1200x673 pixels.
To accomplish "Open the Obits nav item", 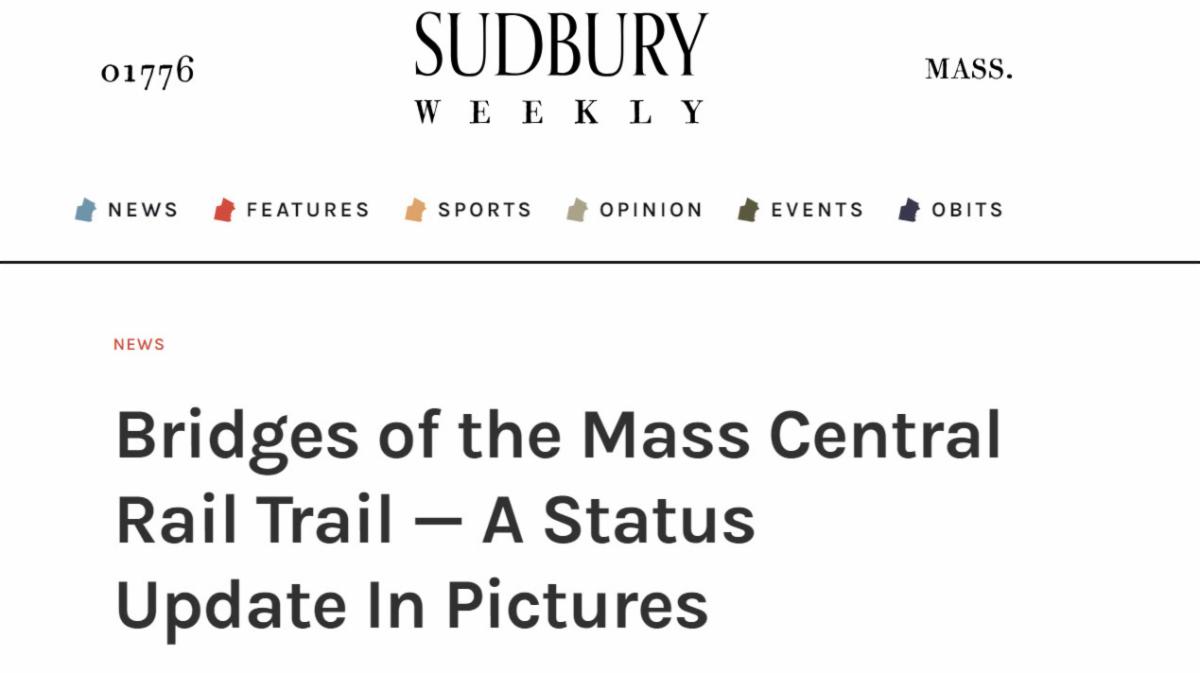I will 967,210.
